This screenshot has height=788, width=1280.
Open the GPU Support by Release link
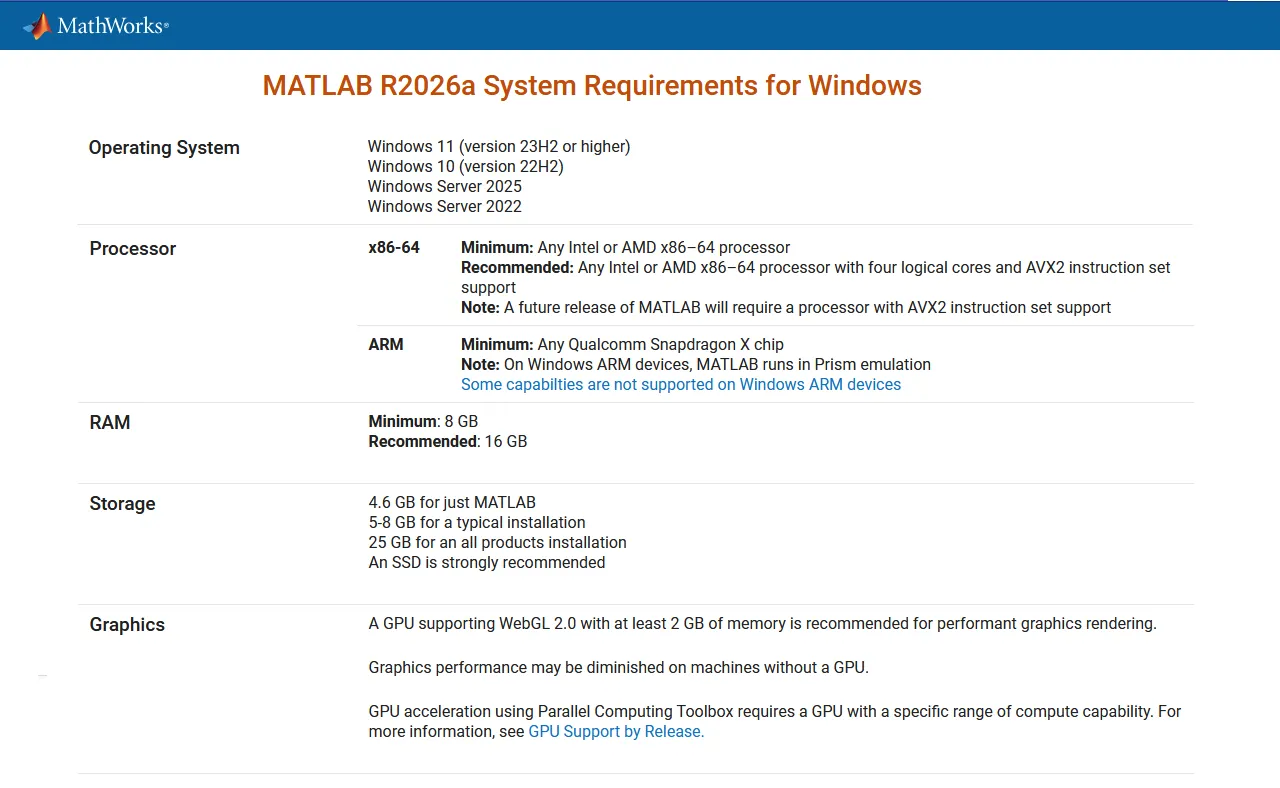(616, 732)
